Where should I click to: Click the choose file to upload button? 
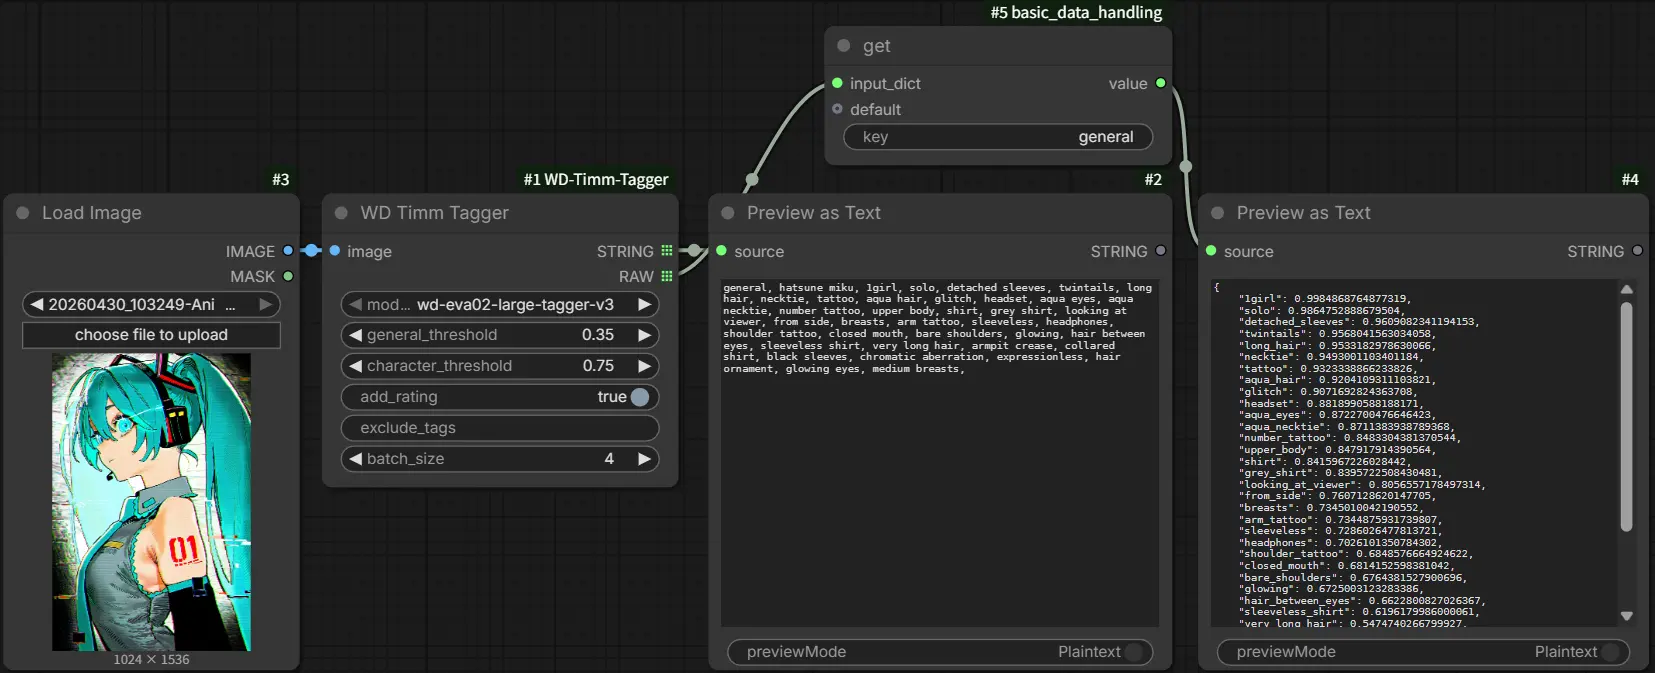click(x=151, y=335)
